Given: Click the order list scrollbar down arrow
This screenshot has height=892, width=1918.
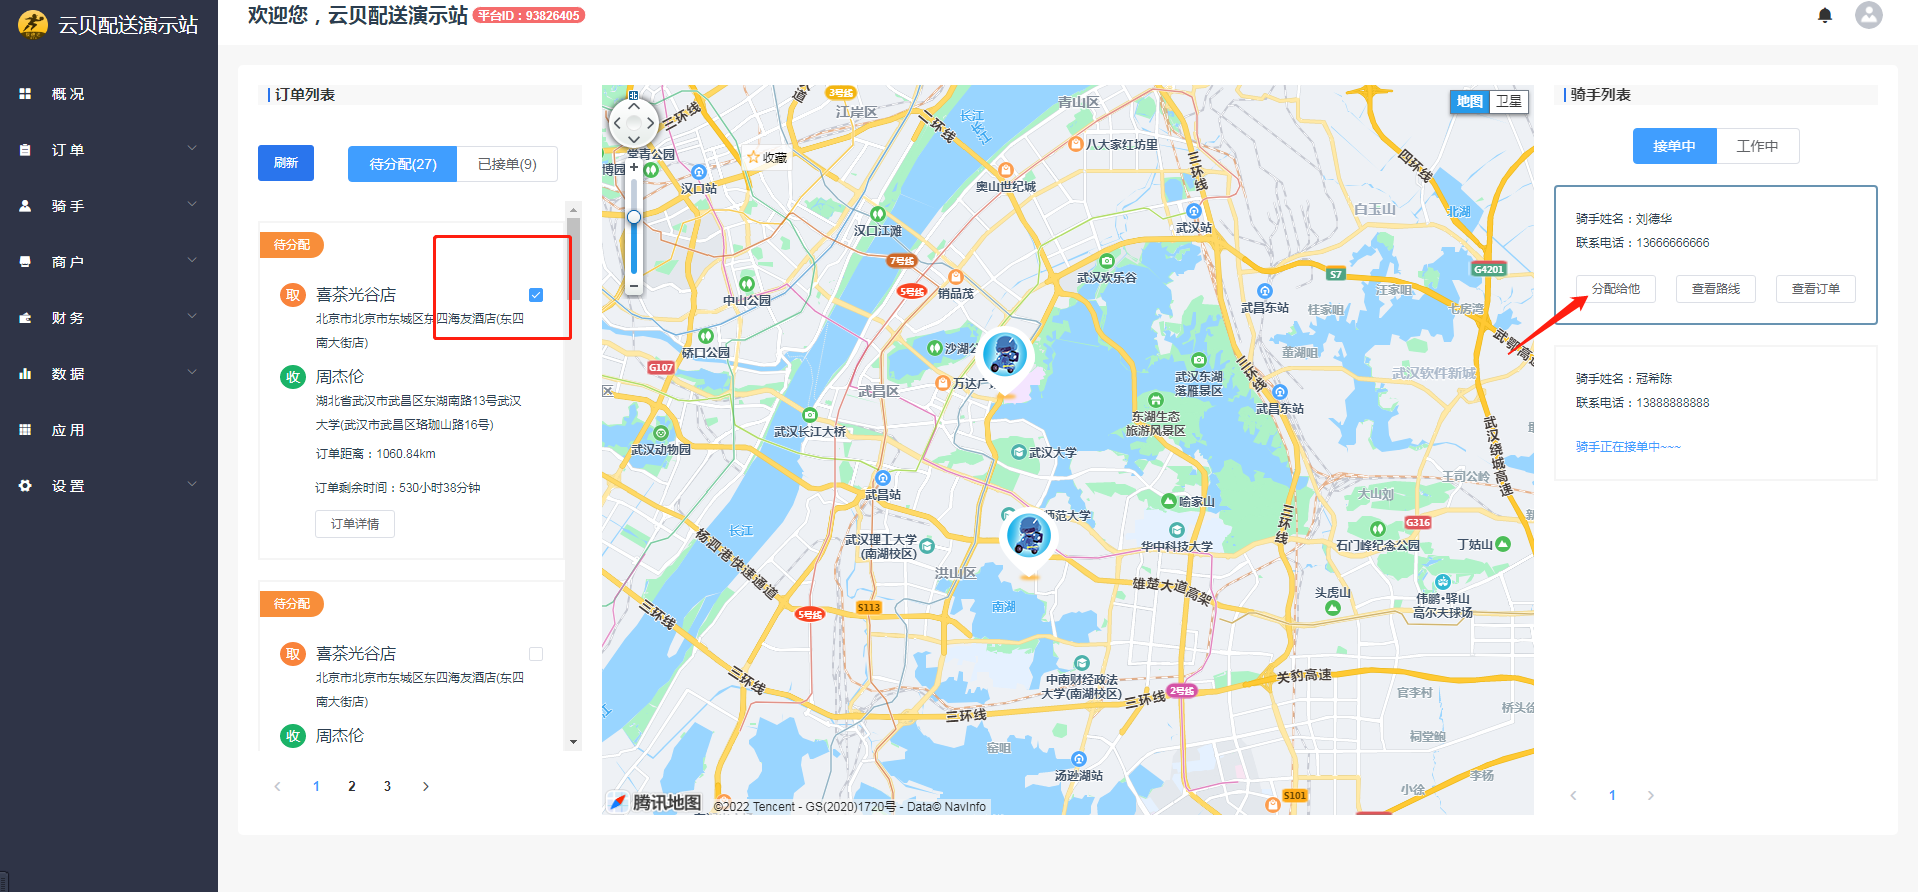Looking at the screenshot, I should pos(573,742).
